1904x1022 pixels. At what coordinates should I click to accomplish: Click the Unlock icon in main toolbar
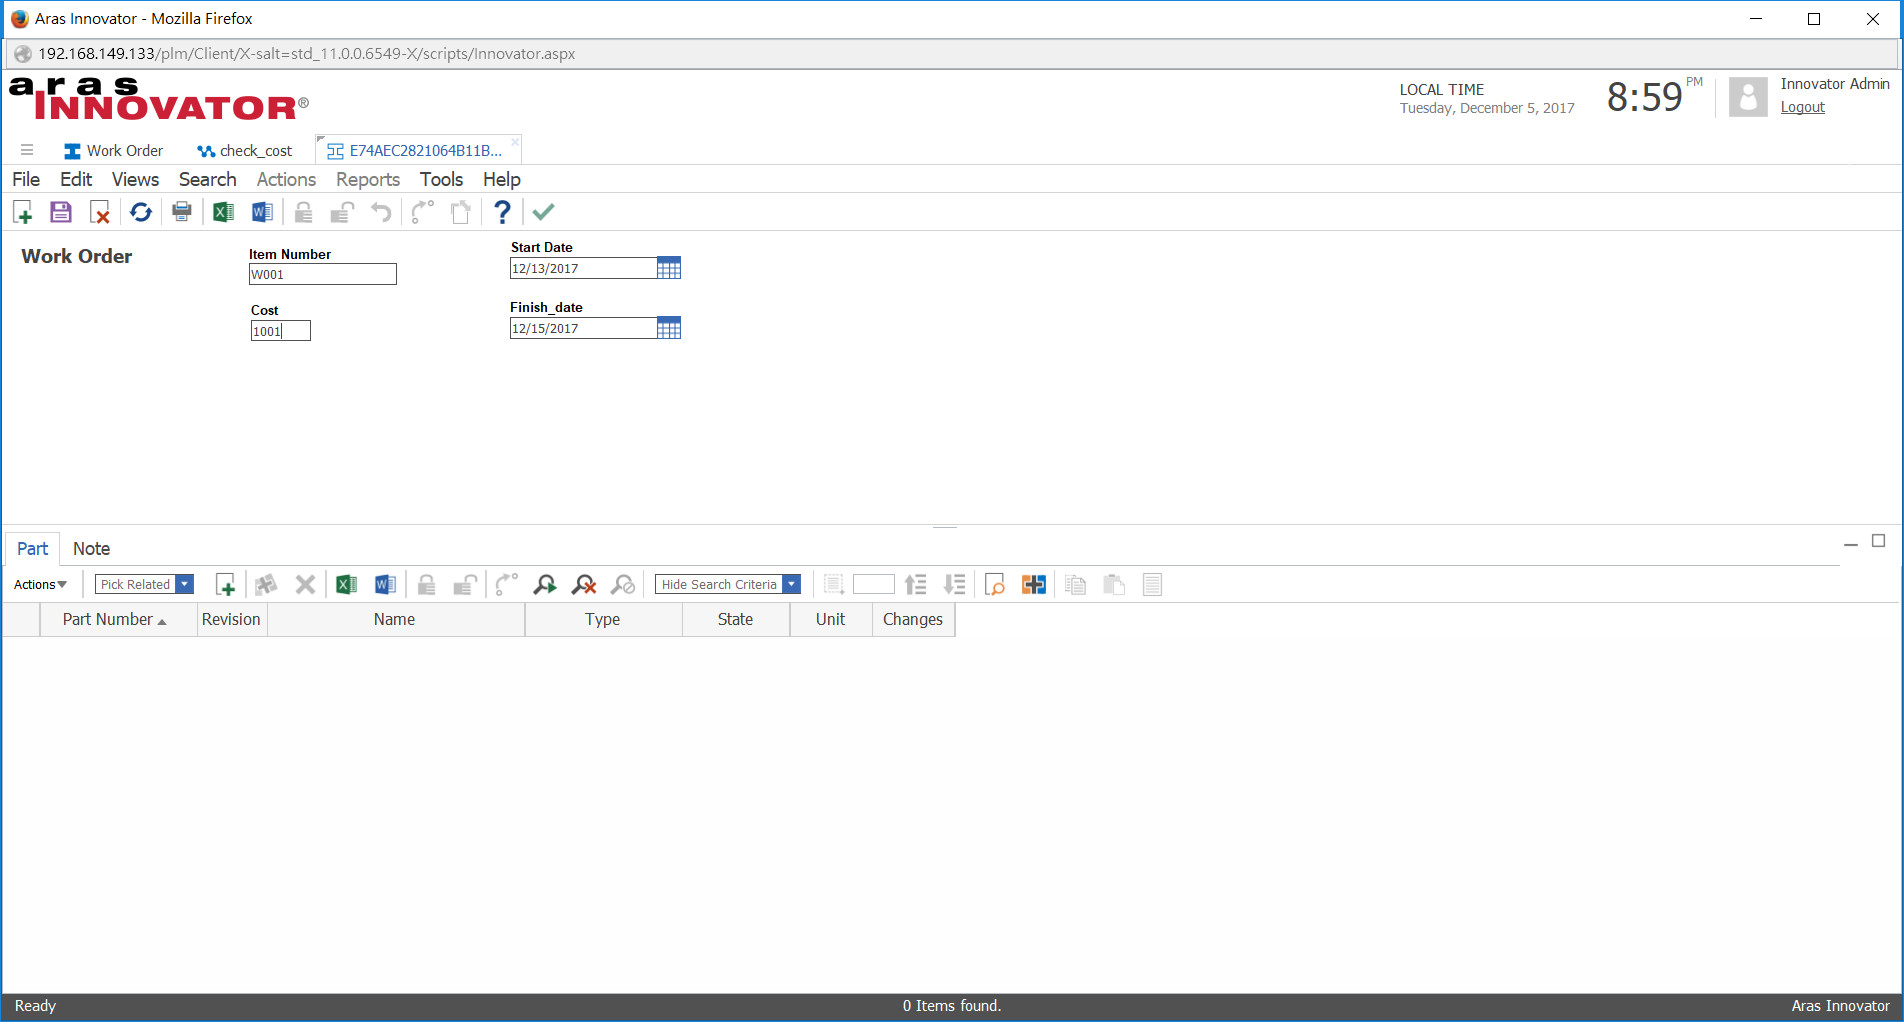(342, 212)
